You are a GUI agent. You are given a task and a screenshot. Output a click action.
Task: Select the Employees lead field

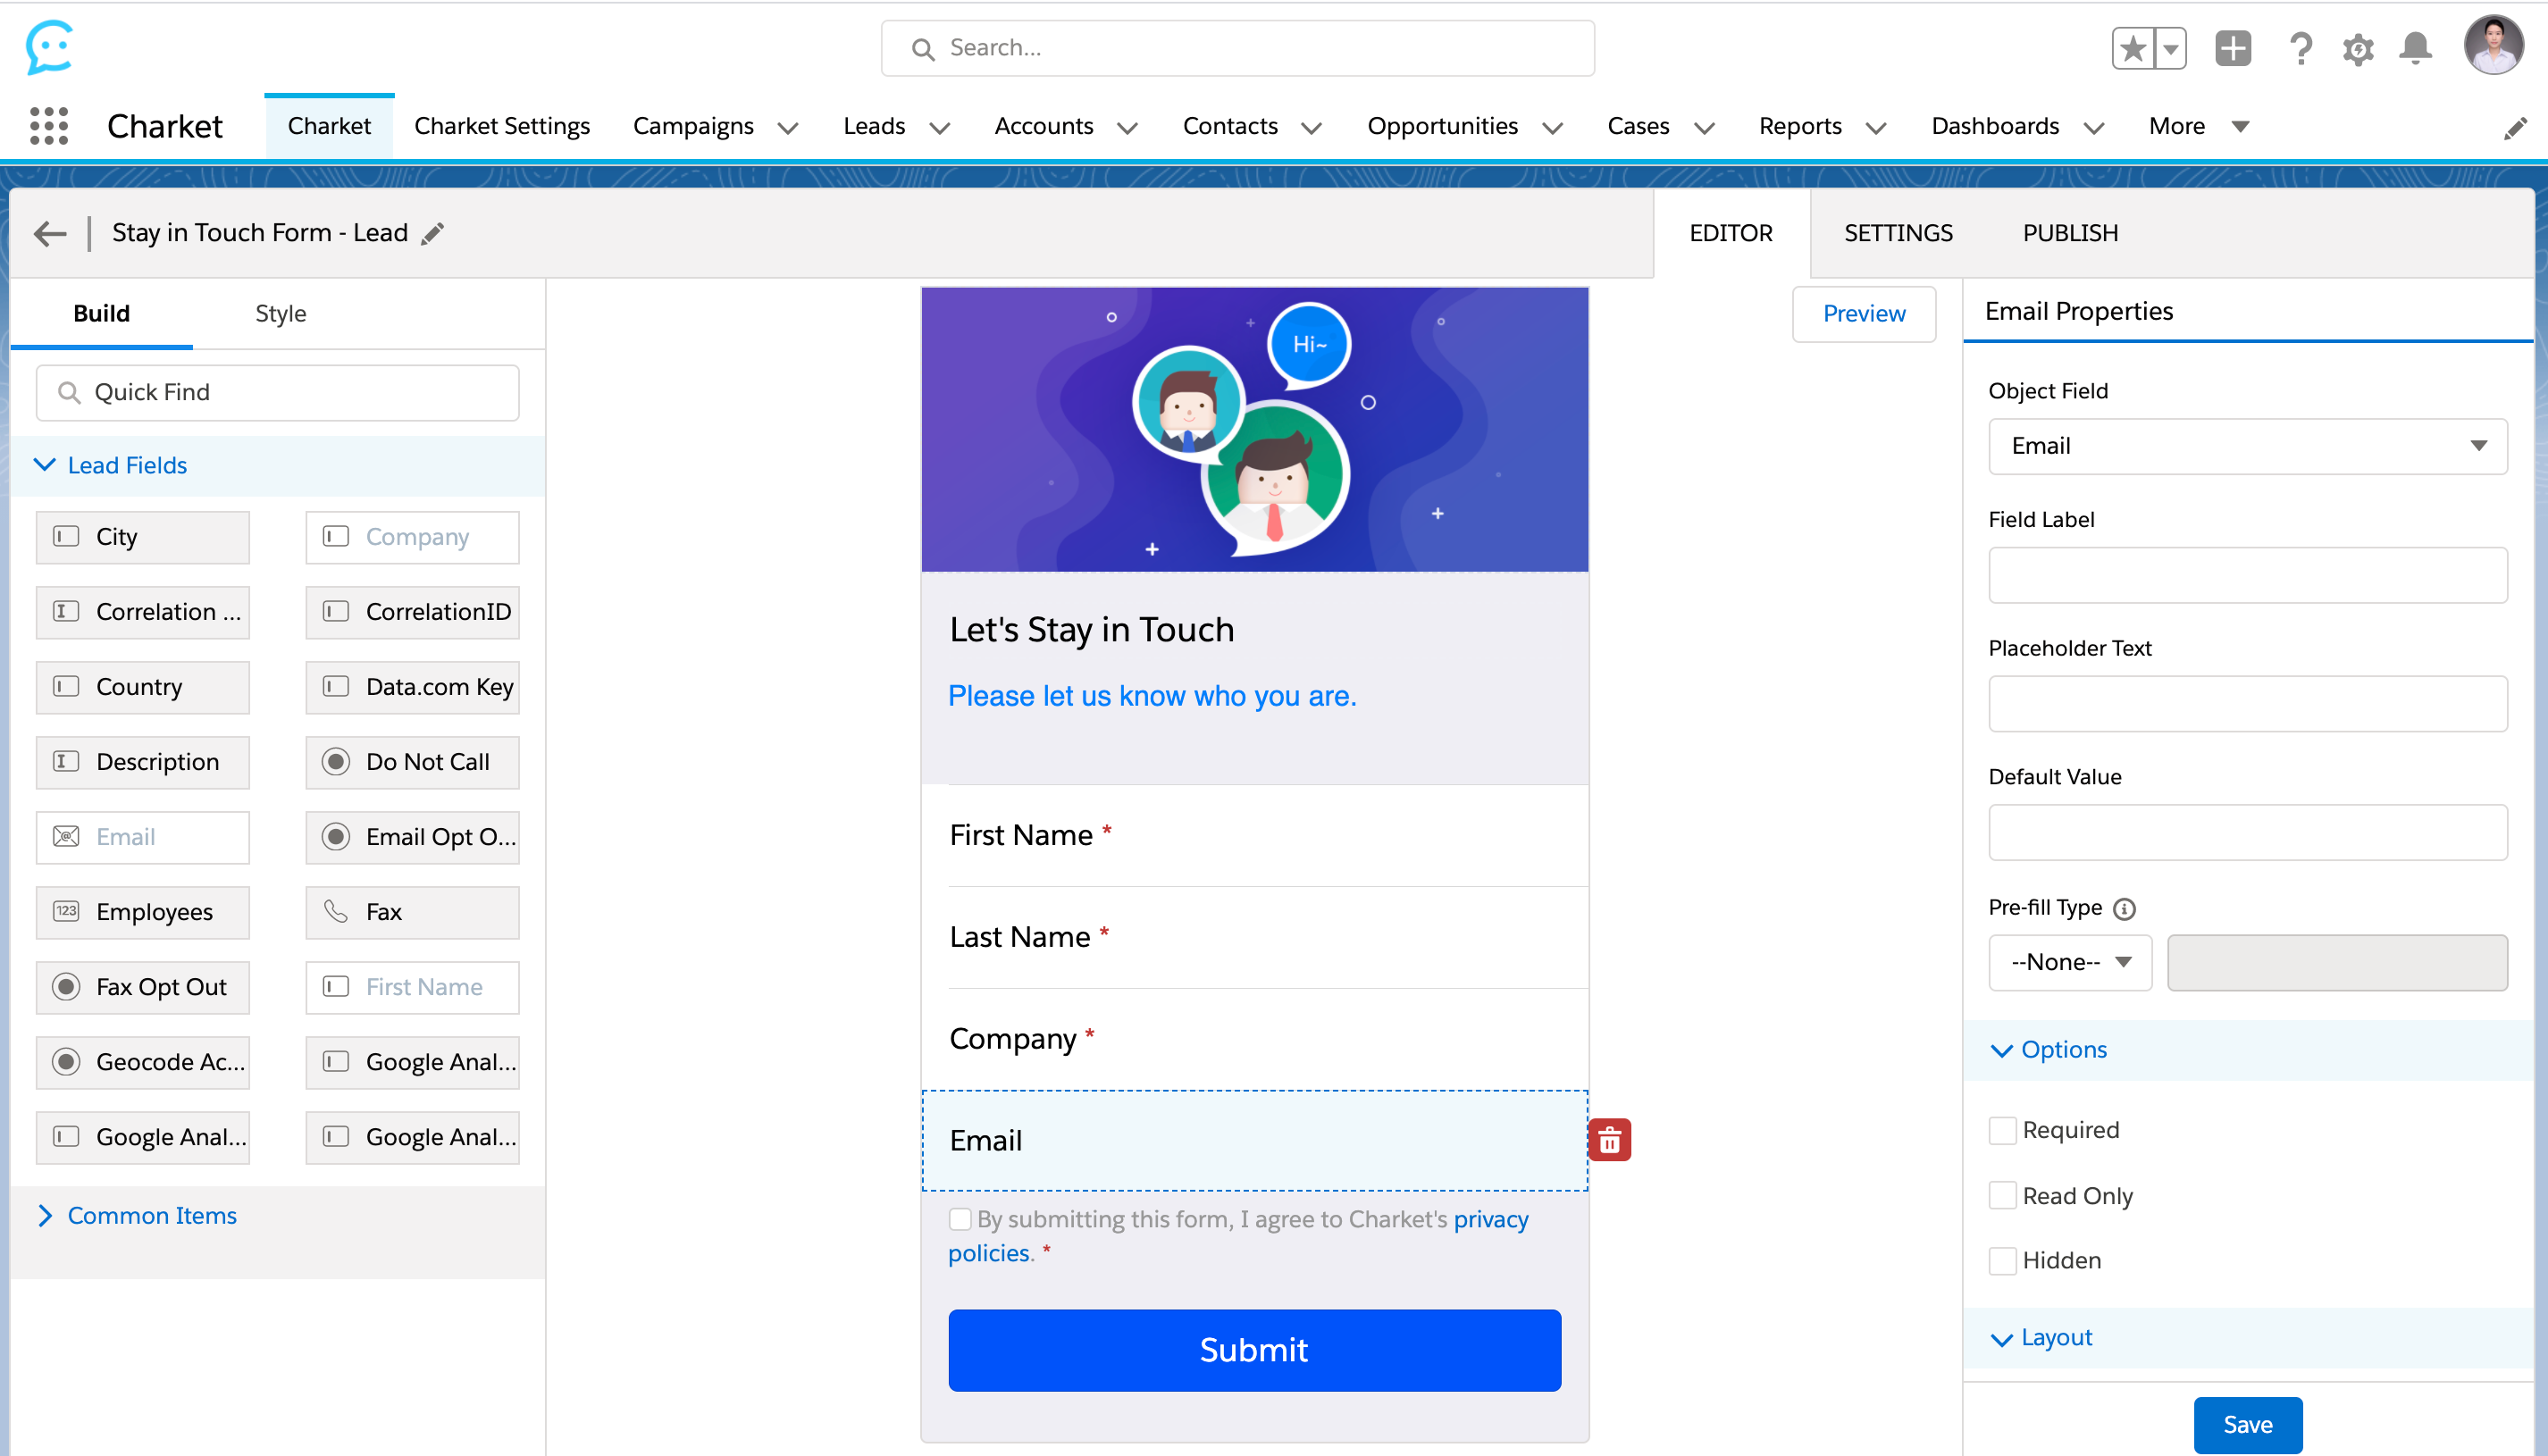tap(142, 912)
